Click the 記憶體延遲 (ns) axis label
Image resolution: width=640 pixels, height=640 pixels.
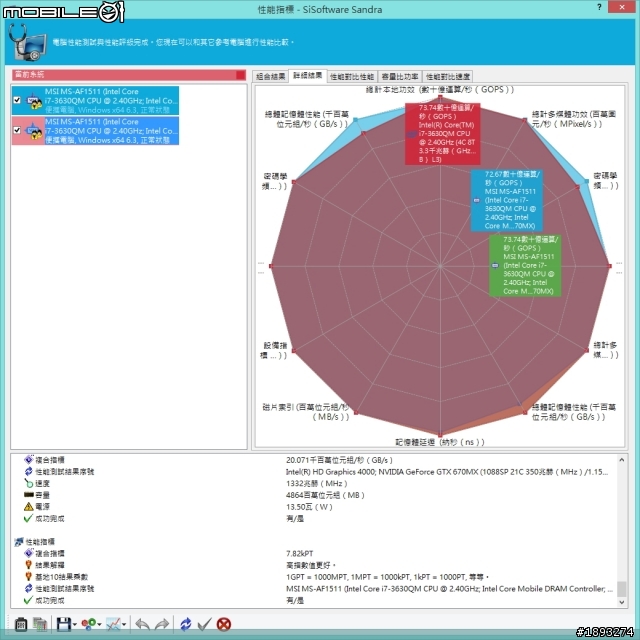pyautogui.click(x=440, y=442)
